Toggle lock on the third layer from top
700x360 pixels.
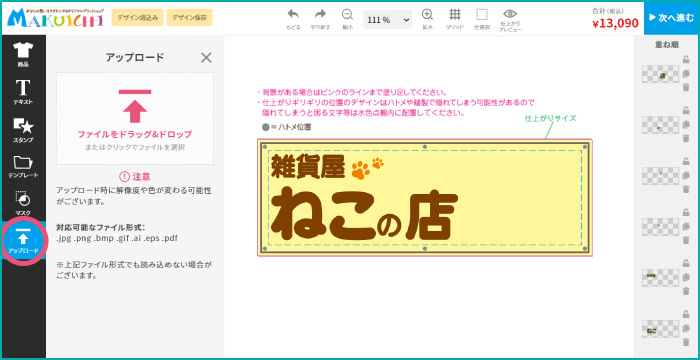[x=686, y=162]
